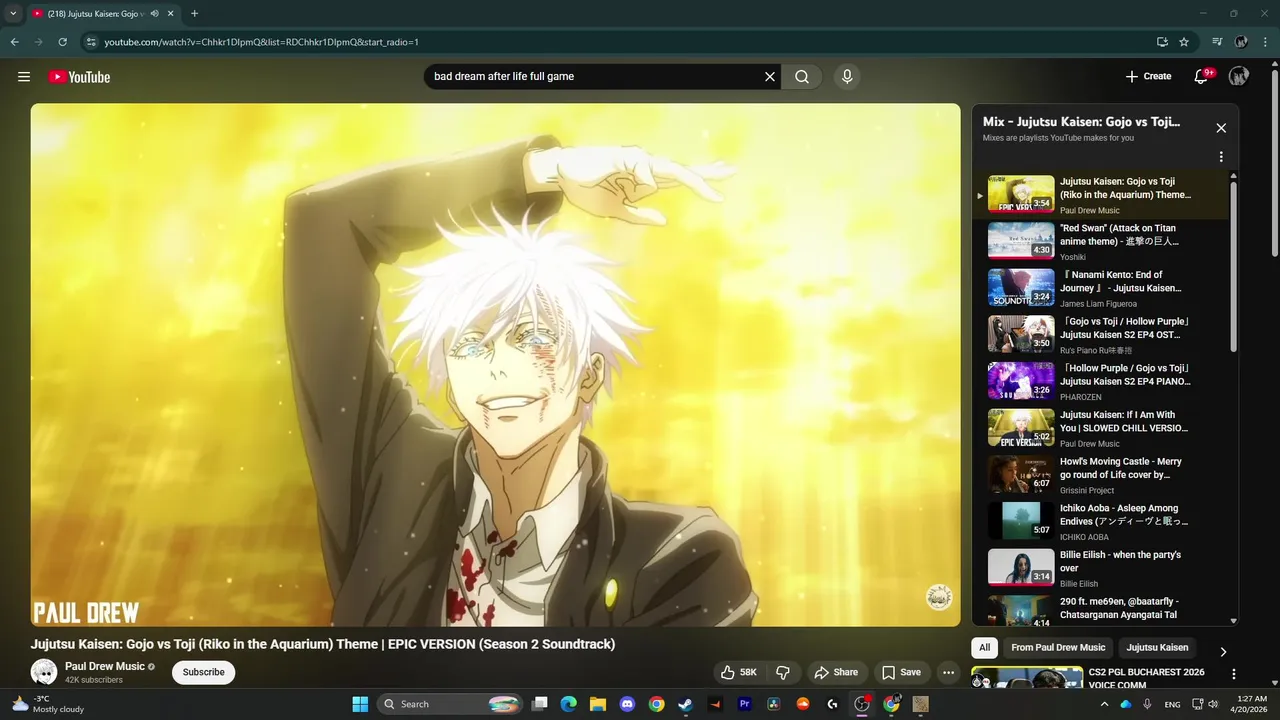The image size is (1280, 720).
Task: Open the YouTube account avatar menu
Action: click(x=1239, y=77)
